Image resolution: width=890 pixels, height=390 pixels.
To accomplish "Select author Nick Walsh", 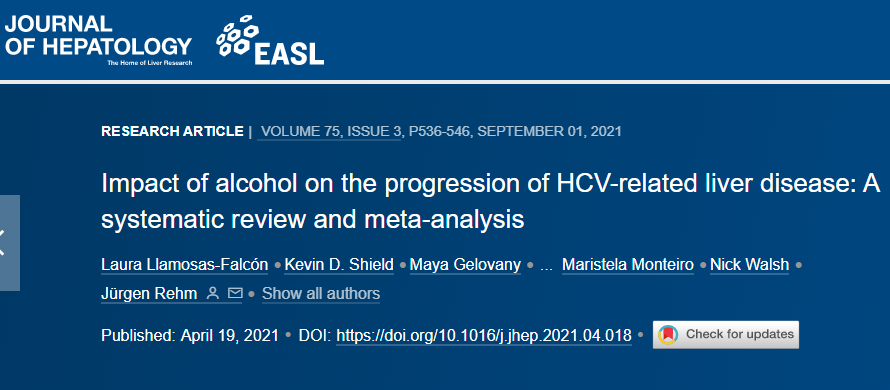I will (749, 265).
